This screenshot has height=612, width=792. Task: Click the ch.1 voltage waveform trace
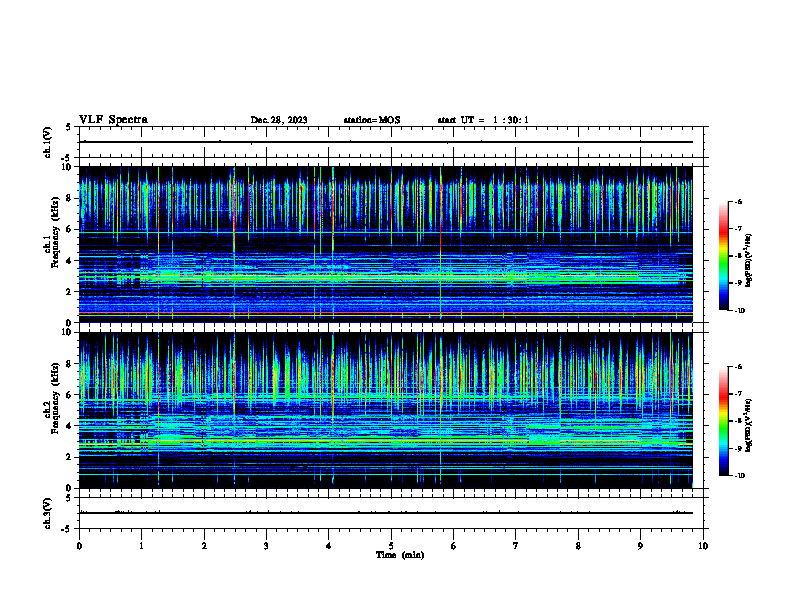click(386, 142)
